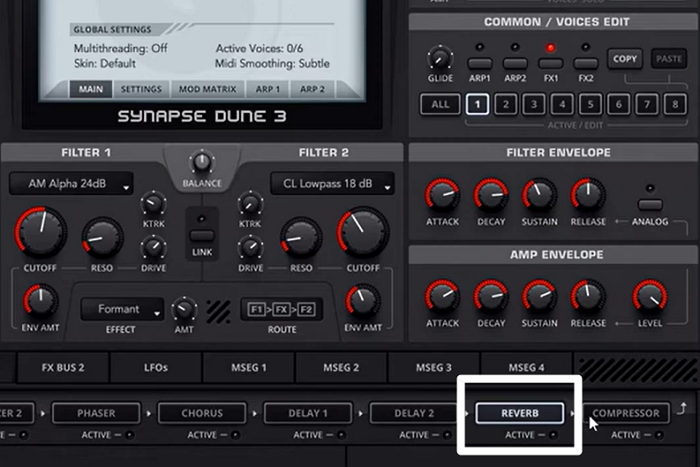Screen dimensions: 700x467
Task: Toggle the ARP1 button
Action: click(x=479, y=63)
